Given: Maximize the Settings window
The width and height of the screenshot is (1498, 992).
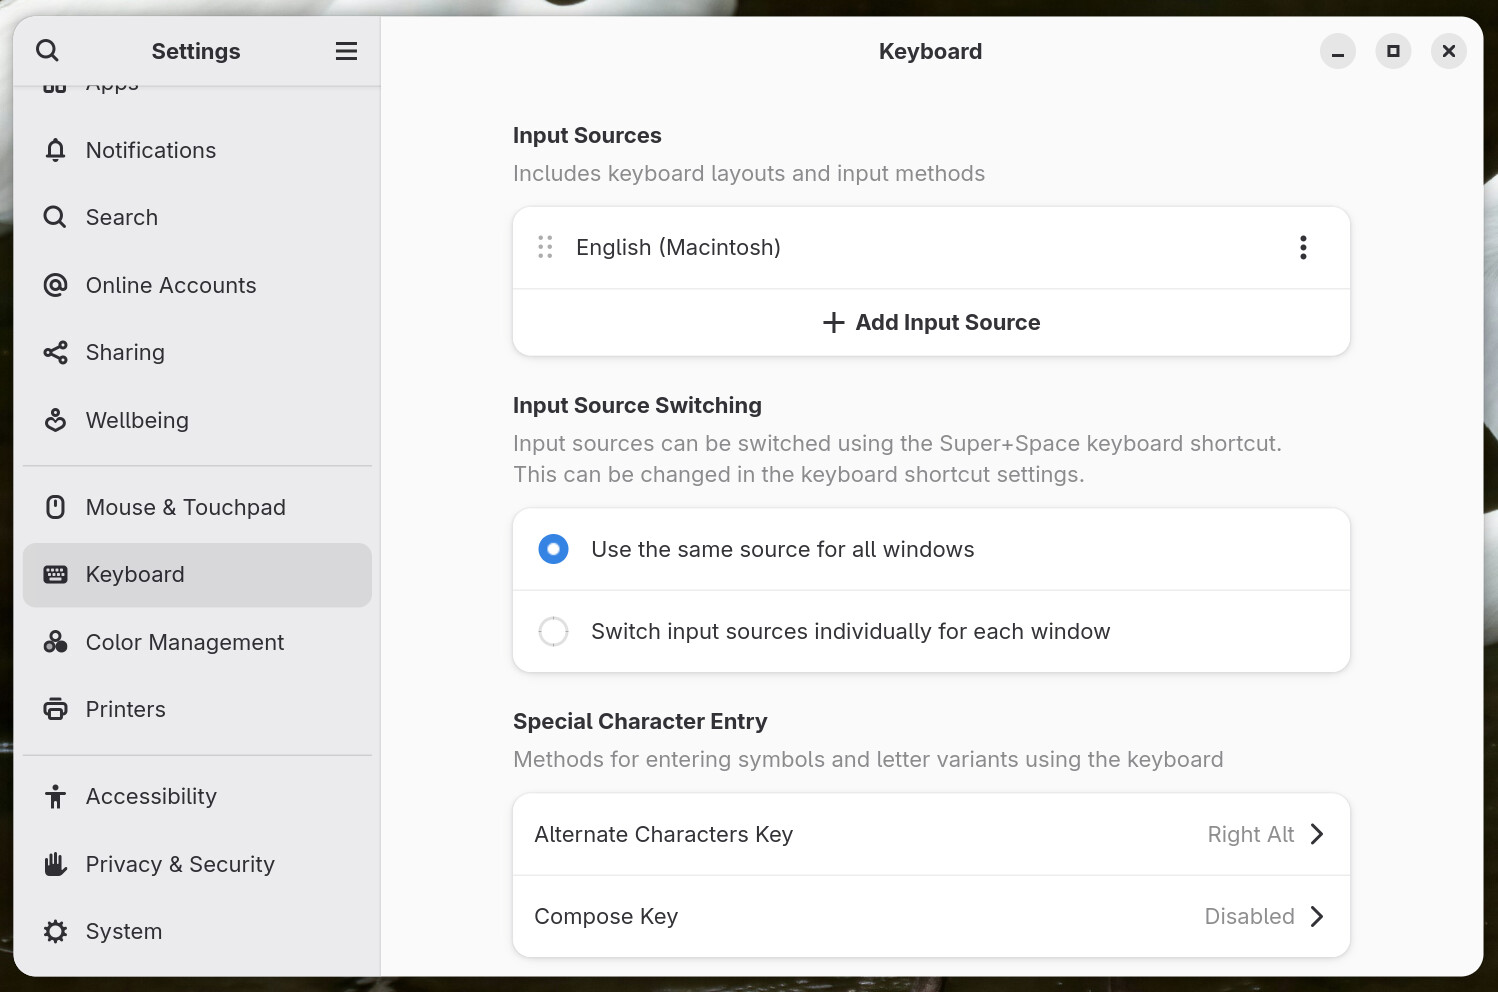Looking at the screenshot, I should (1393, 51).
